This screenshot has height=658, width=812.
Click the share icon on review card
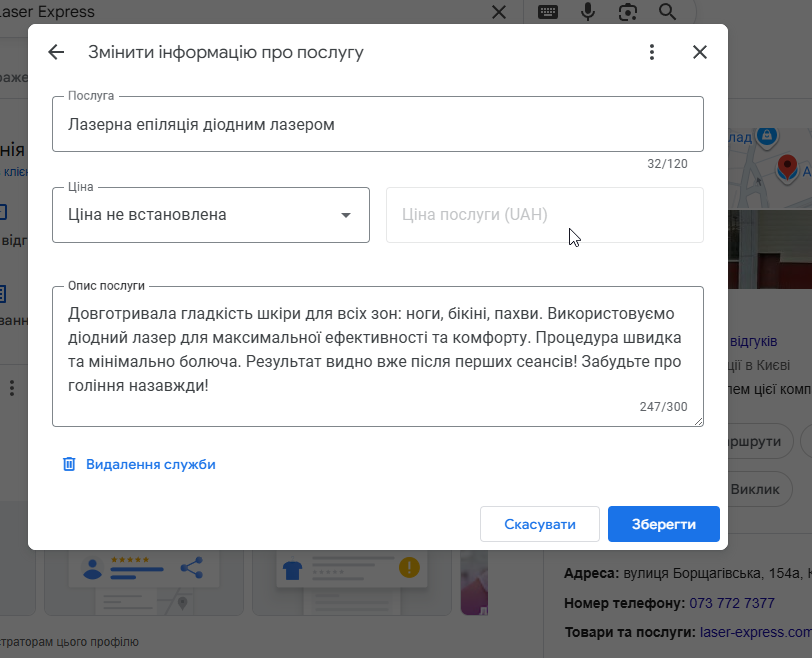[x=192, y=568]
